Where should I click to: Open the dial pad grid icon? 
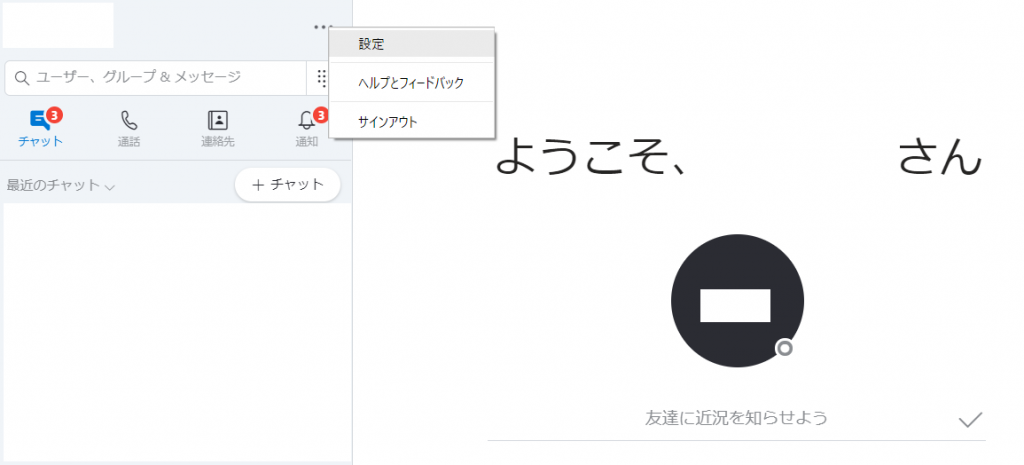pyautogui.click(x=321, y=78)
